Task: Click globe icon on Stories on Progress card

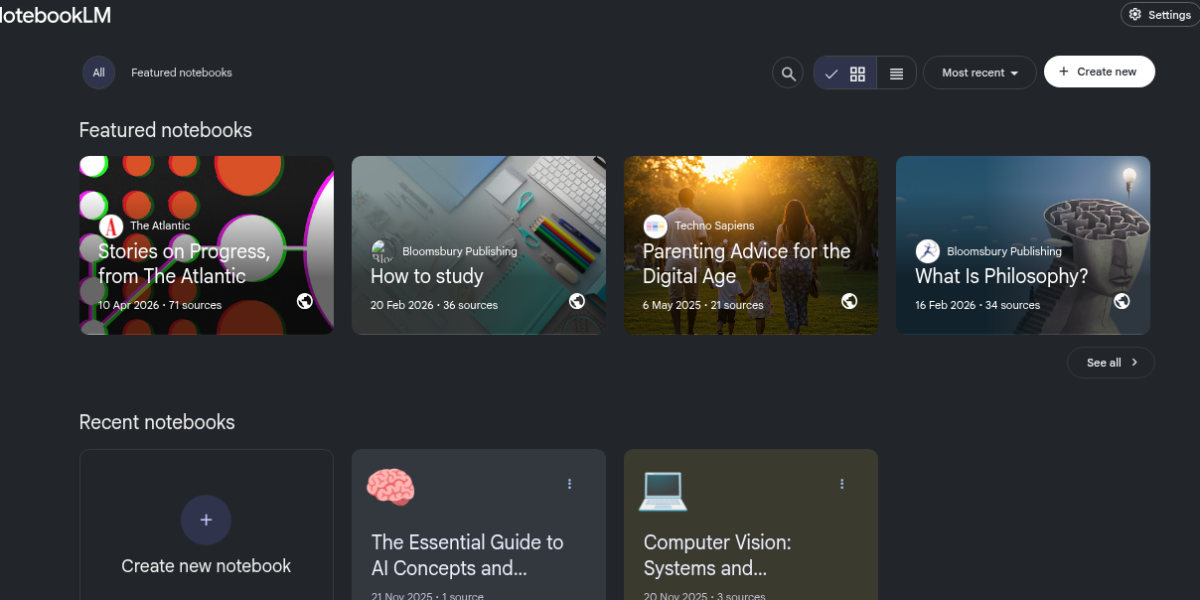Action: click(x=305, y=301)
